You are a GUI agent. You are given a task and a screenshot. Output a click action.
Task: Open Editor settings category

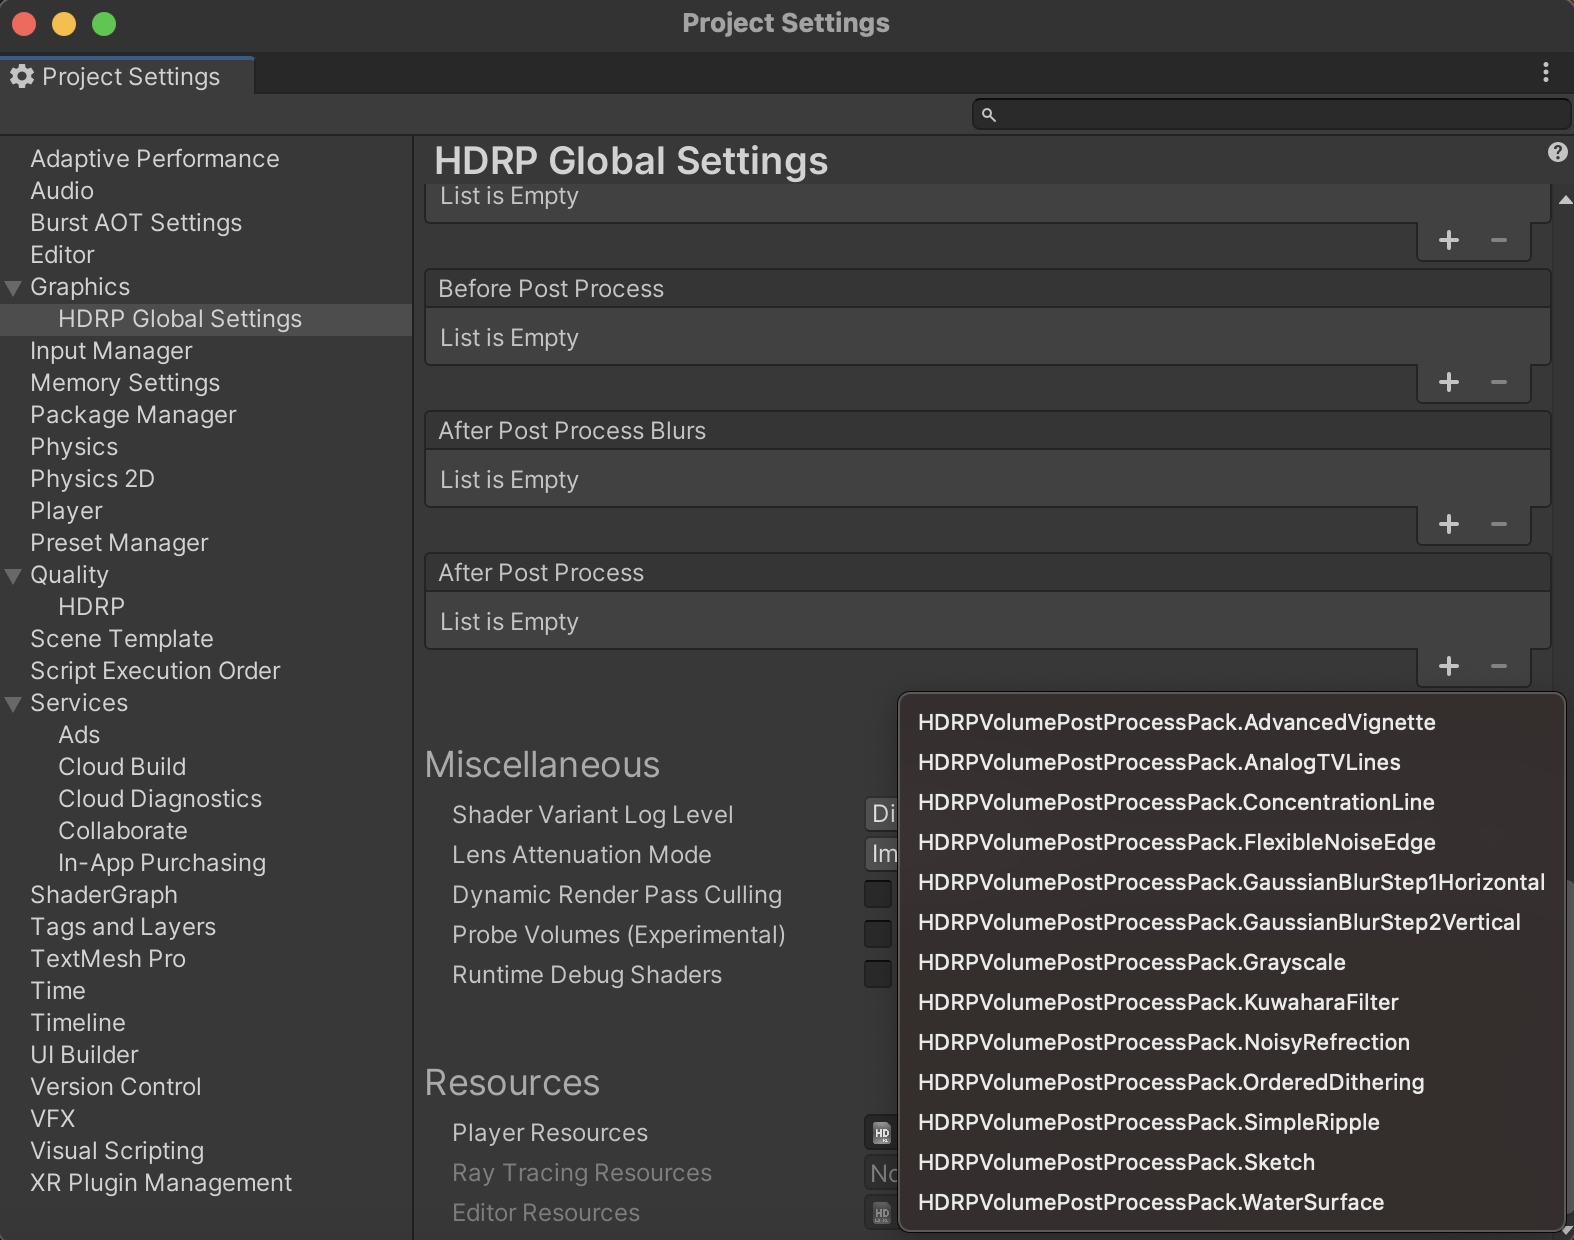tap(62, 255)
